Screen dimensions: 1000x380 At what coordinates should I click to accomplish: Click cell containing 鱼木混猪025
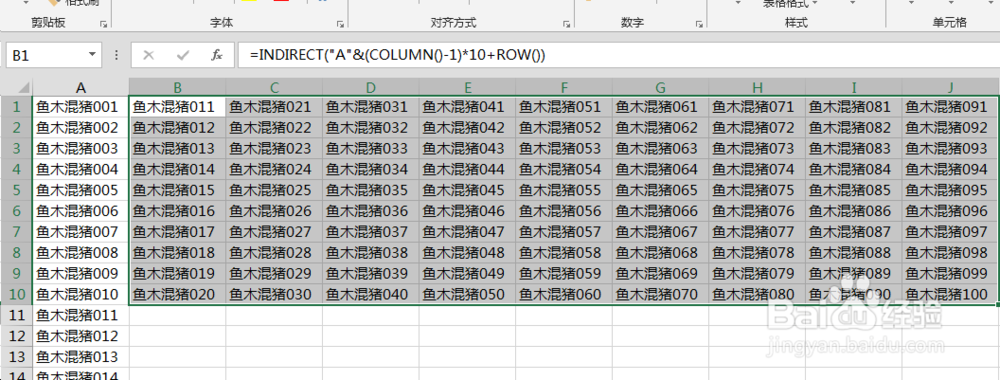[274, 190]
